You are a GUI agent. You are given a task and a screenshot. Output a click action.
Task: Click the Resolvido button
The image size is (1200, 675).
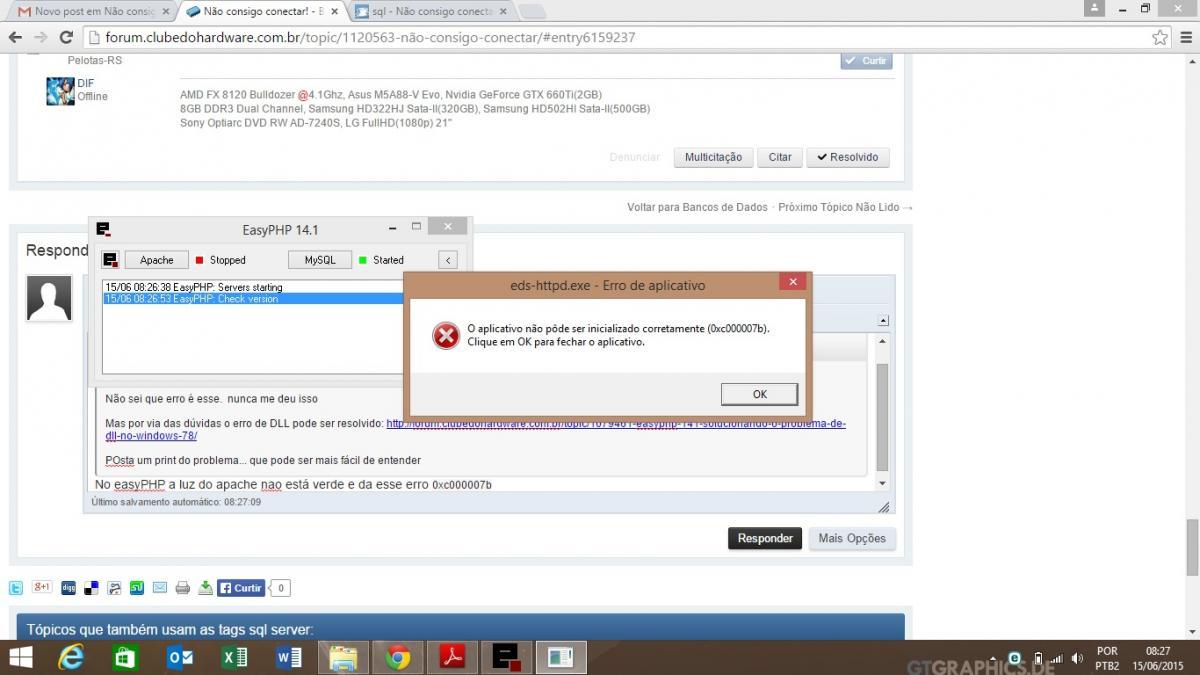click(x=848, y=157)
